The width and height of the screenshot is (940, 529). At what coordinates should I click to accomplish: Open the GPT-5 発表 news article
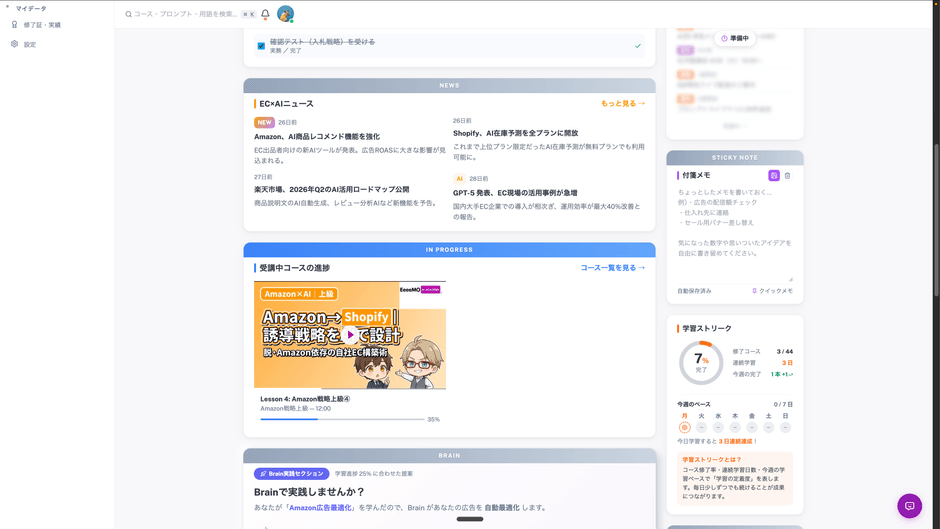coord(515,193)
